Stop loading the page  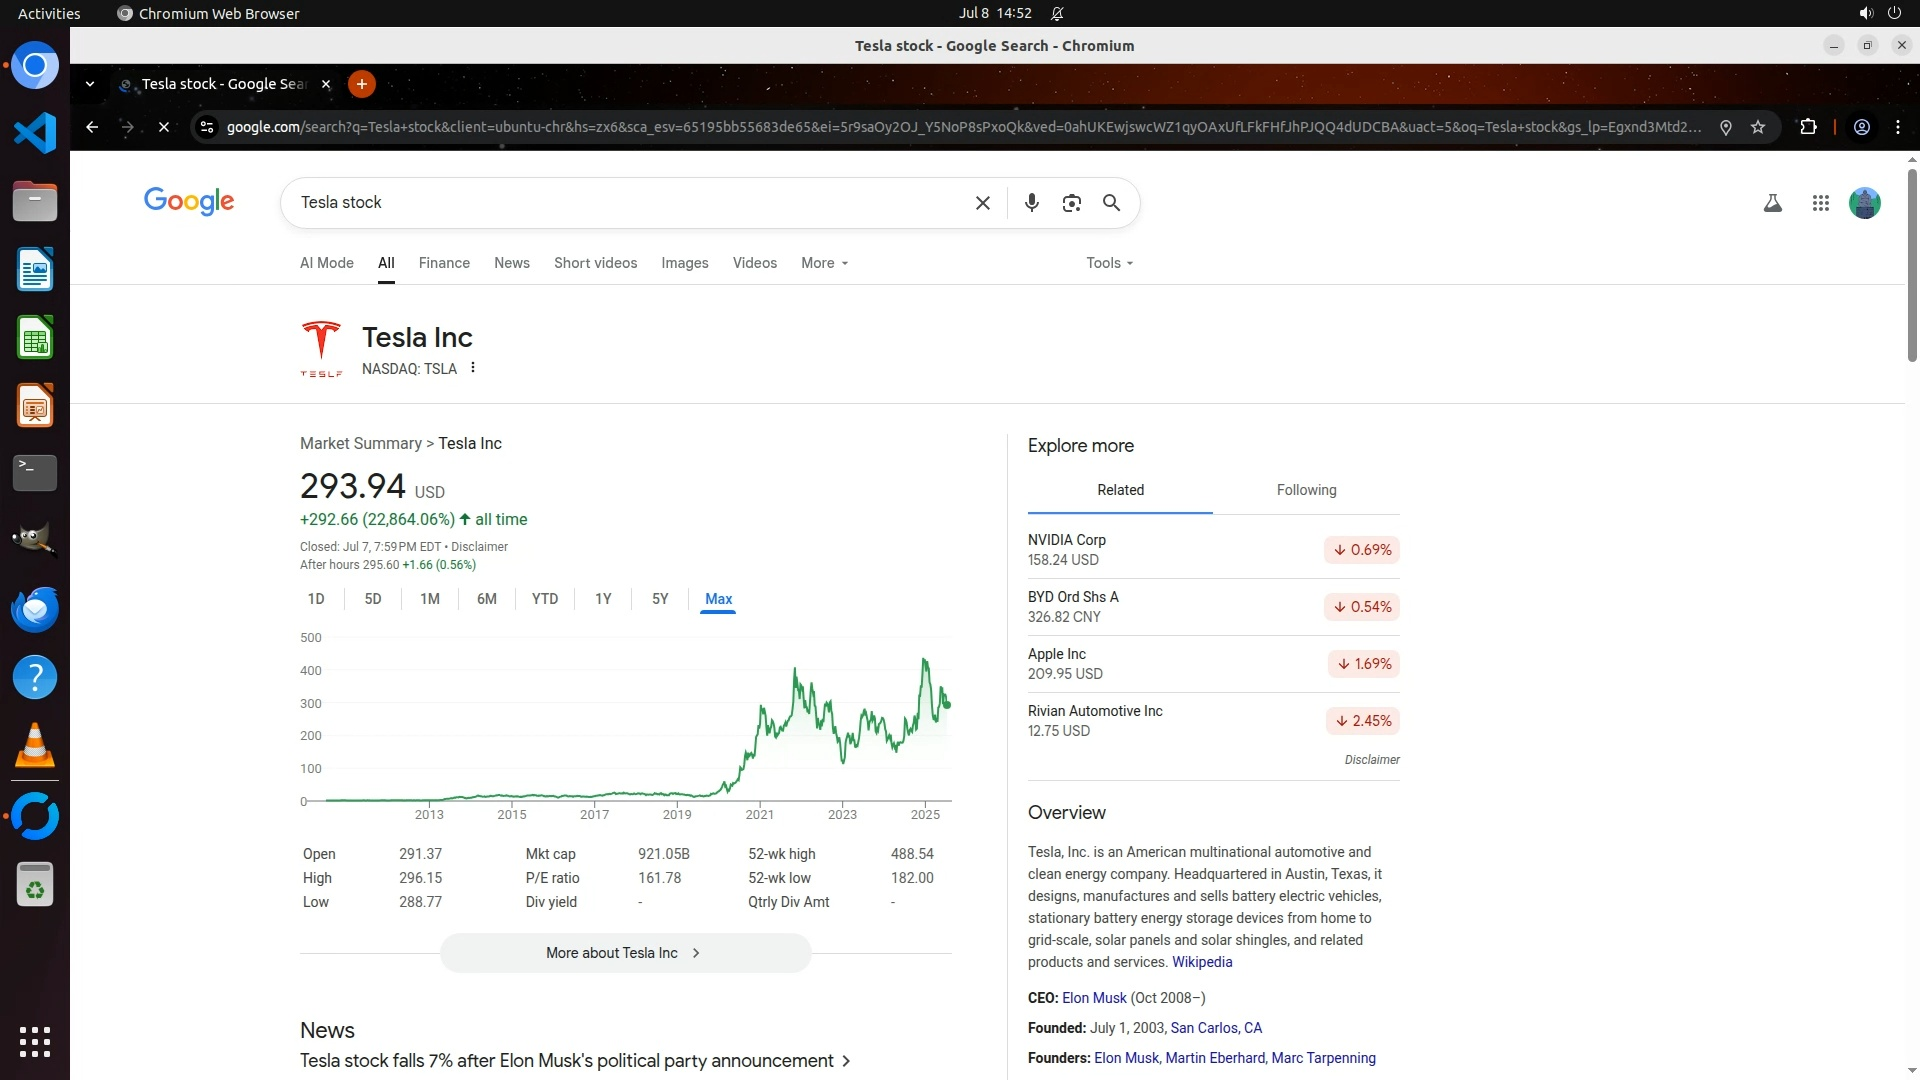tap(164, 127)
